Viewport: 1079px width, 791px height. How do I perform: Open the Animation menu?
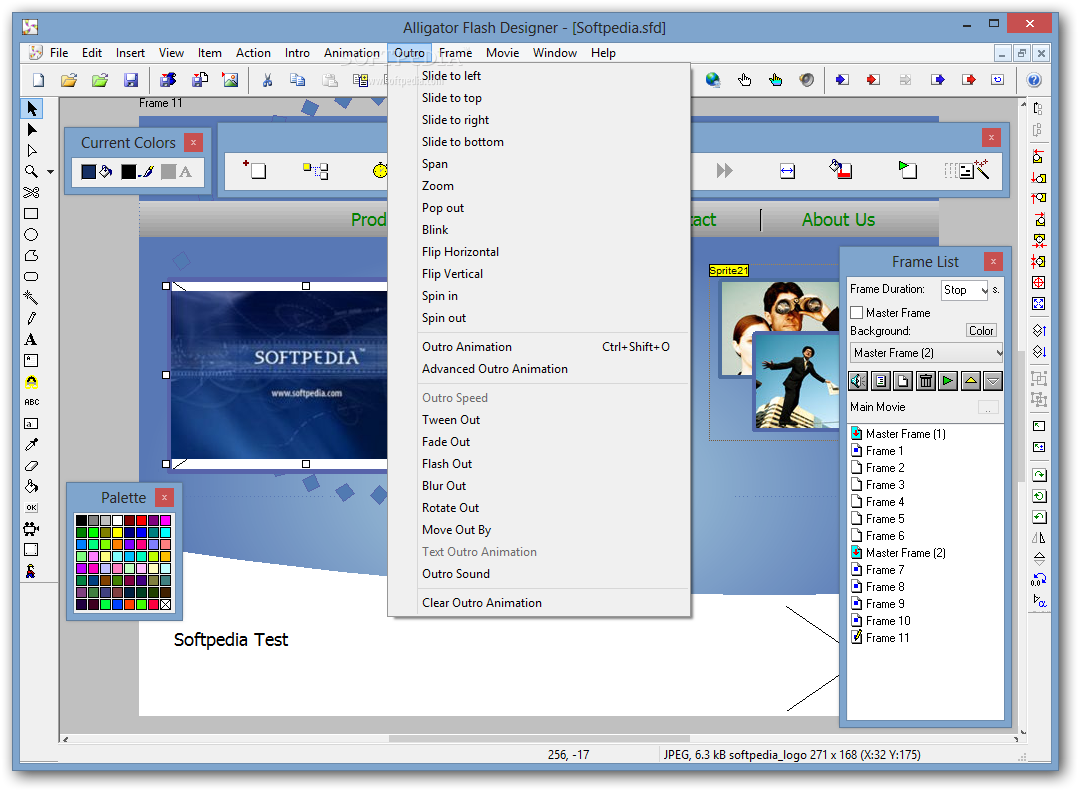coord(352,53)
